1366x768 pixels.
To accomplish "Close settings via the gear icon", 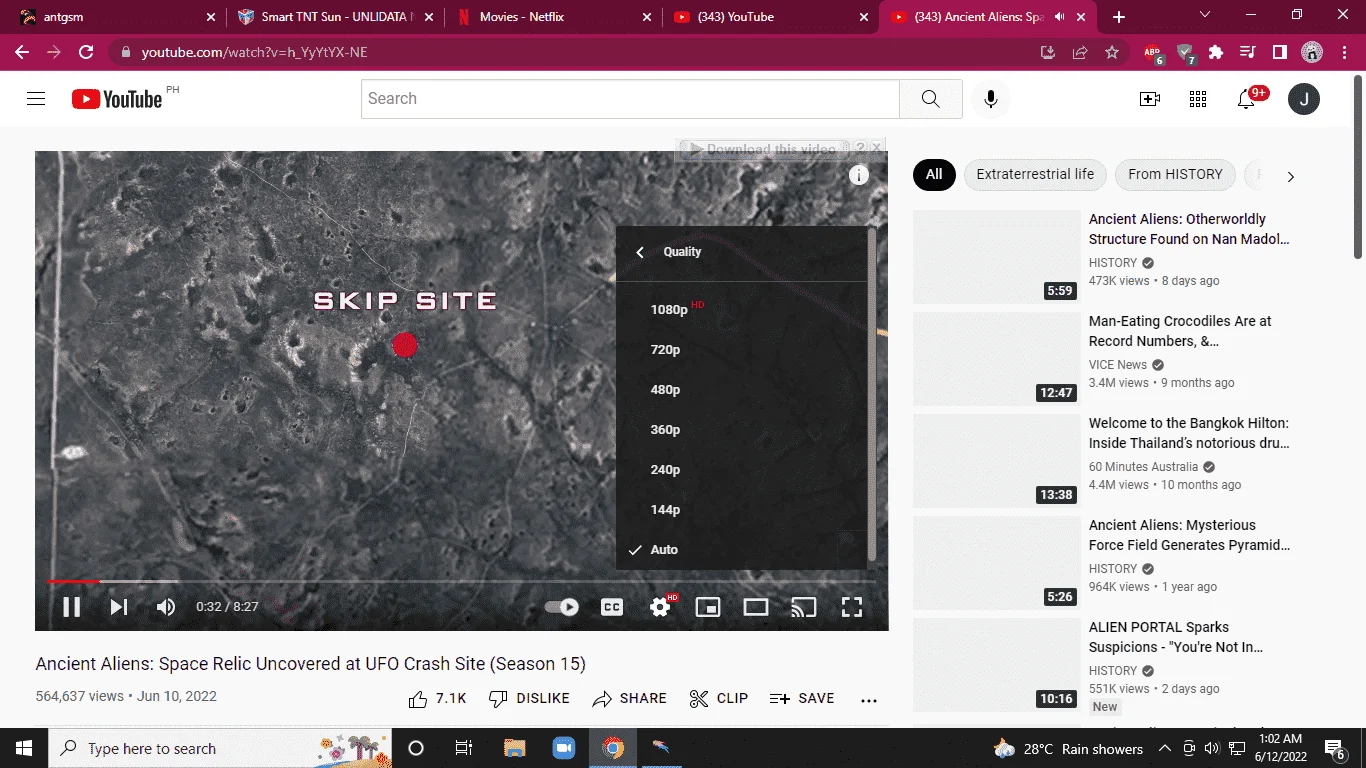I will point(660,607).
